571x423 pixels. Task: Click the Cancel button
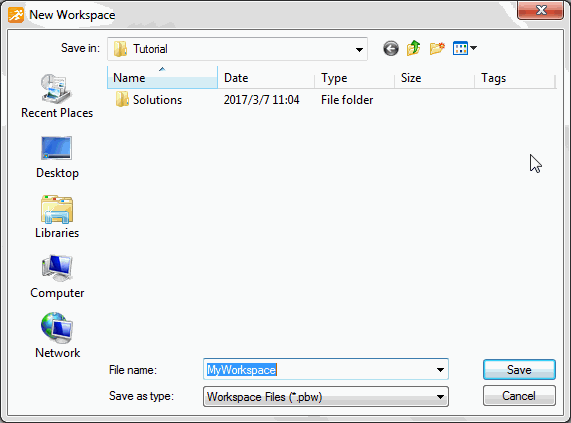pos(519,396)
